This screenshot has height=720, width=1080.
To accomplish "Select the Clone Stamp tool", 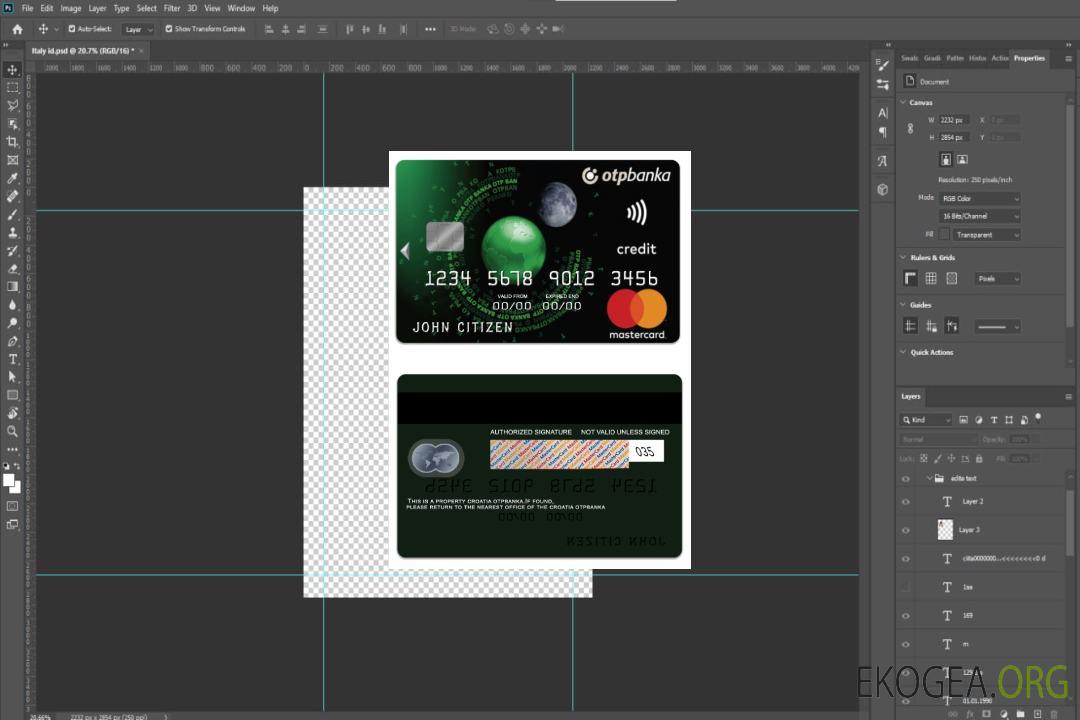I will 12,232.
